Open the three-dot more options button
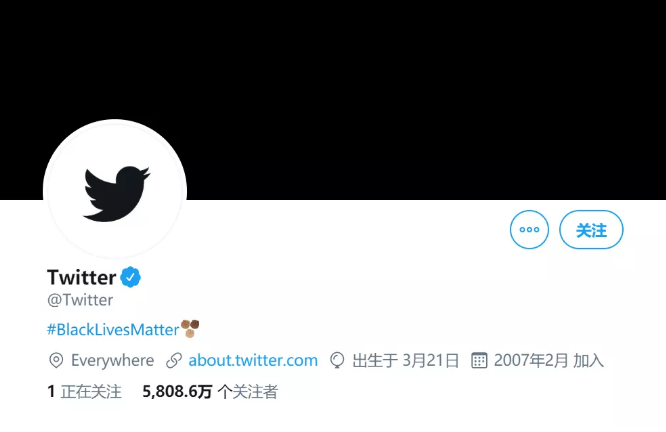666x432 pixels. (529, 230)
